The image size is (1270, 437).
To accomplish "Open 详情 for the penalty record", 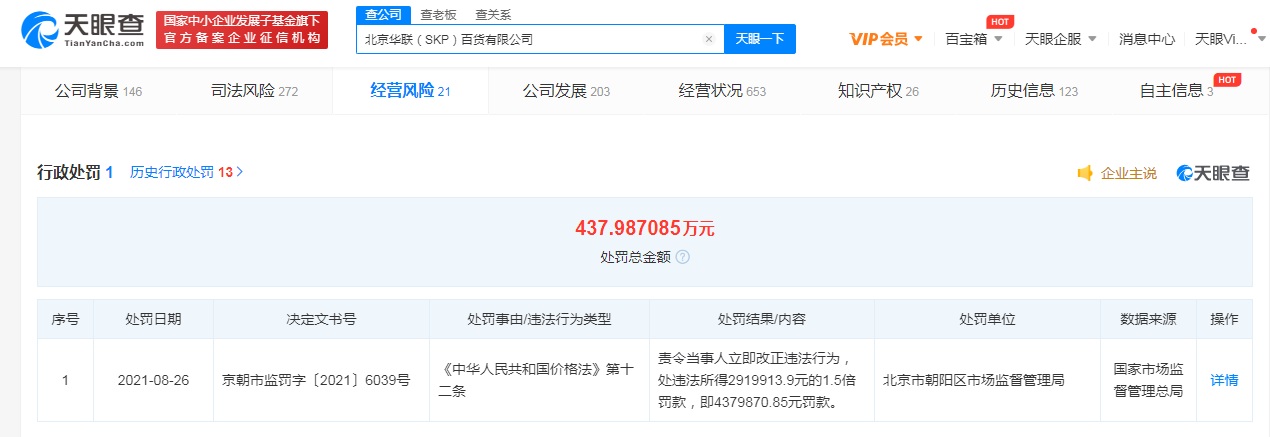I will [1224, 380].
